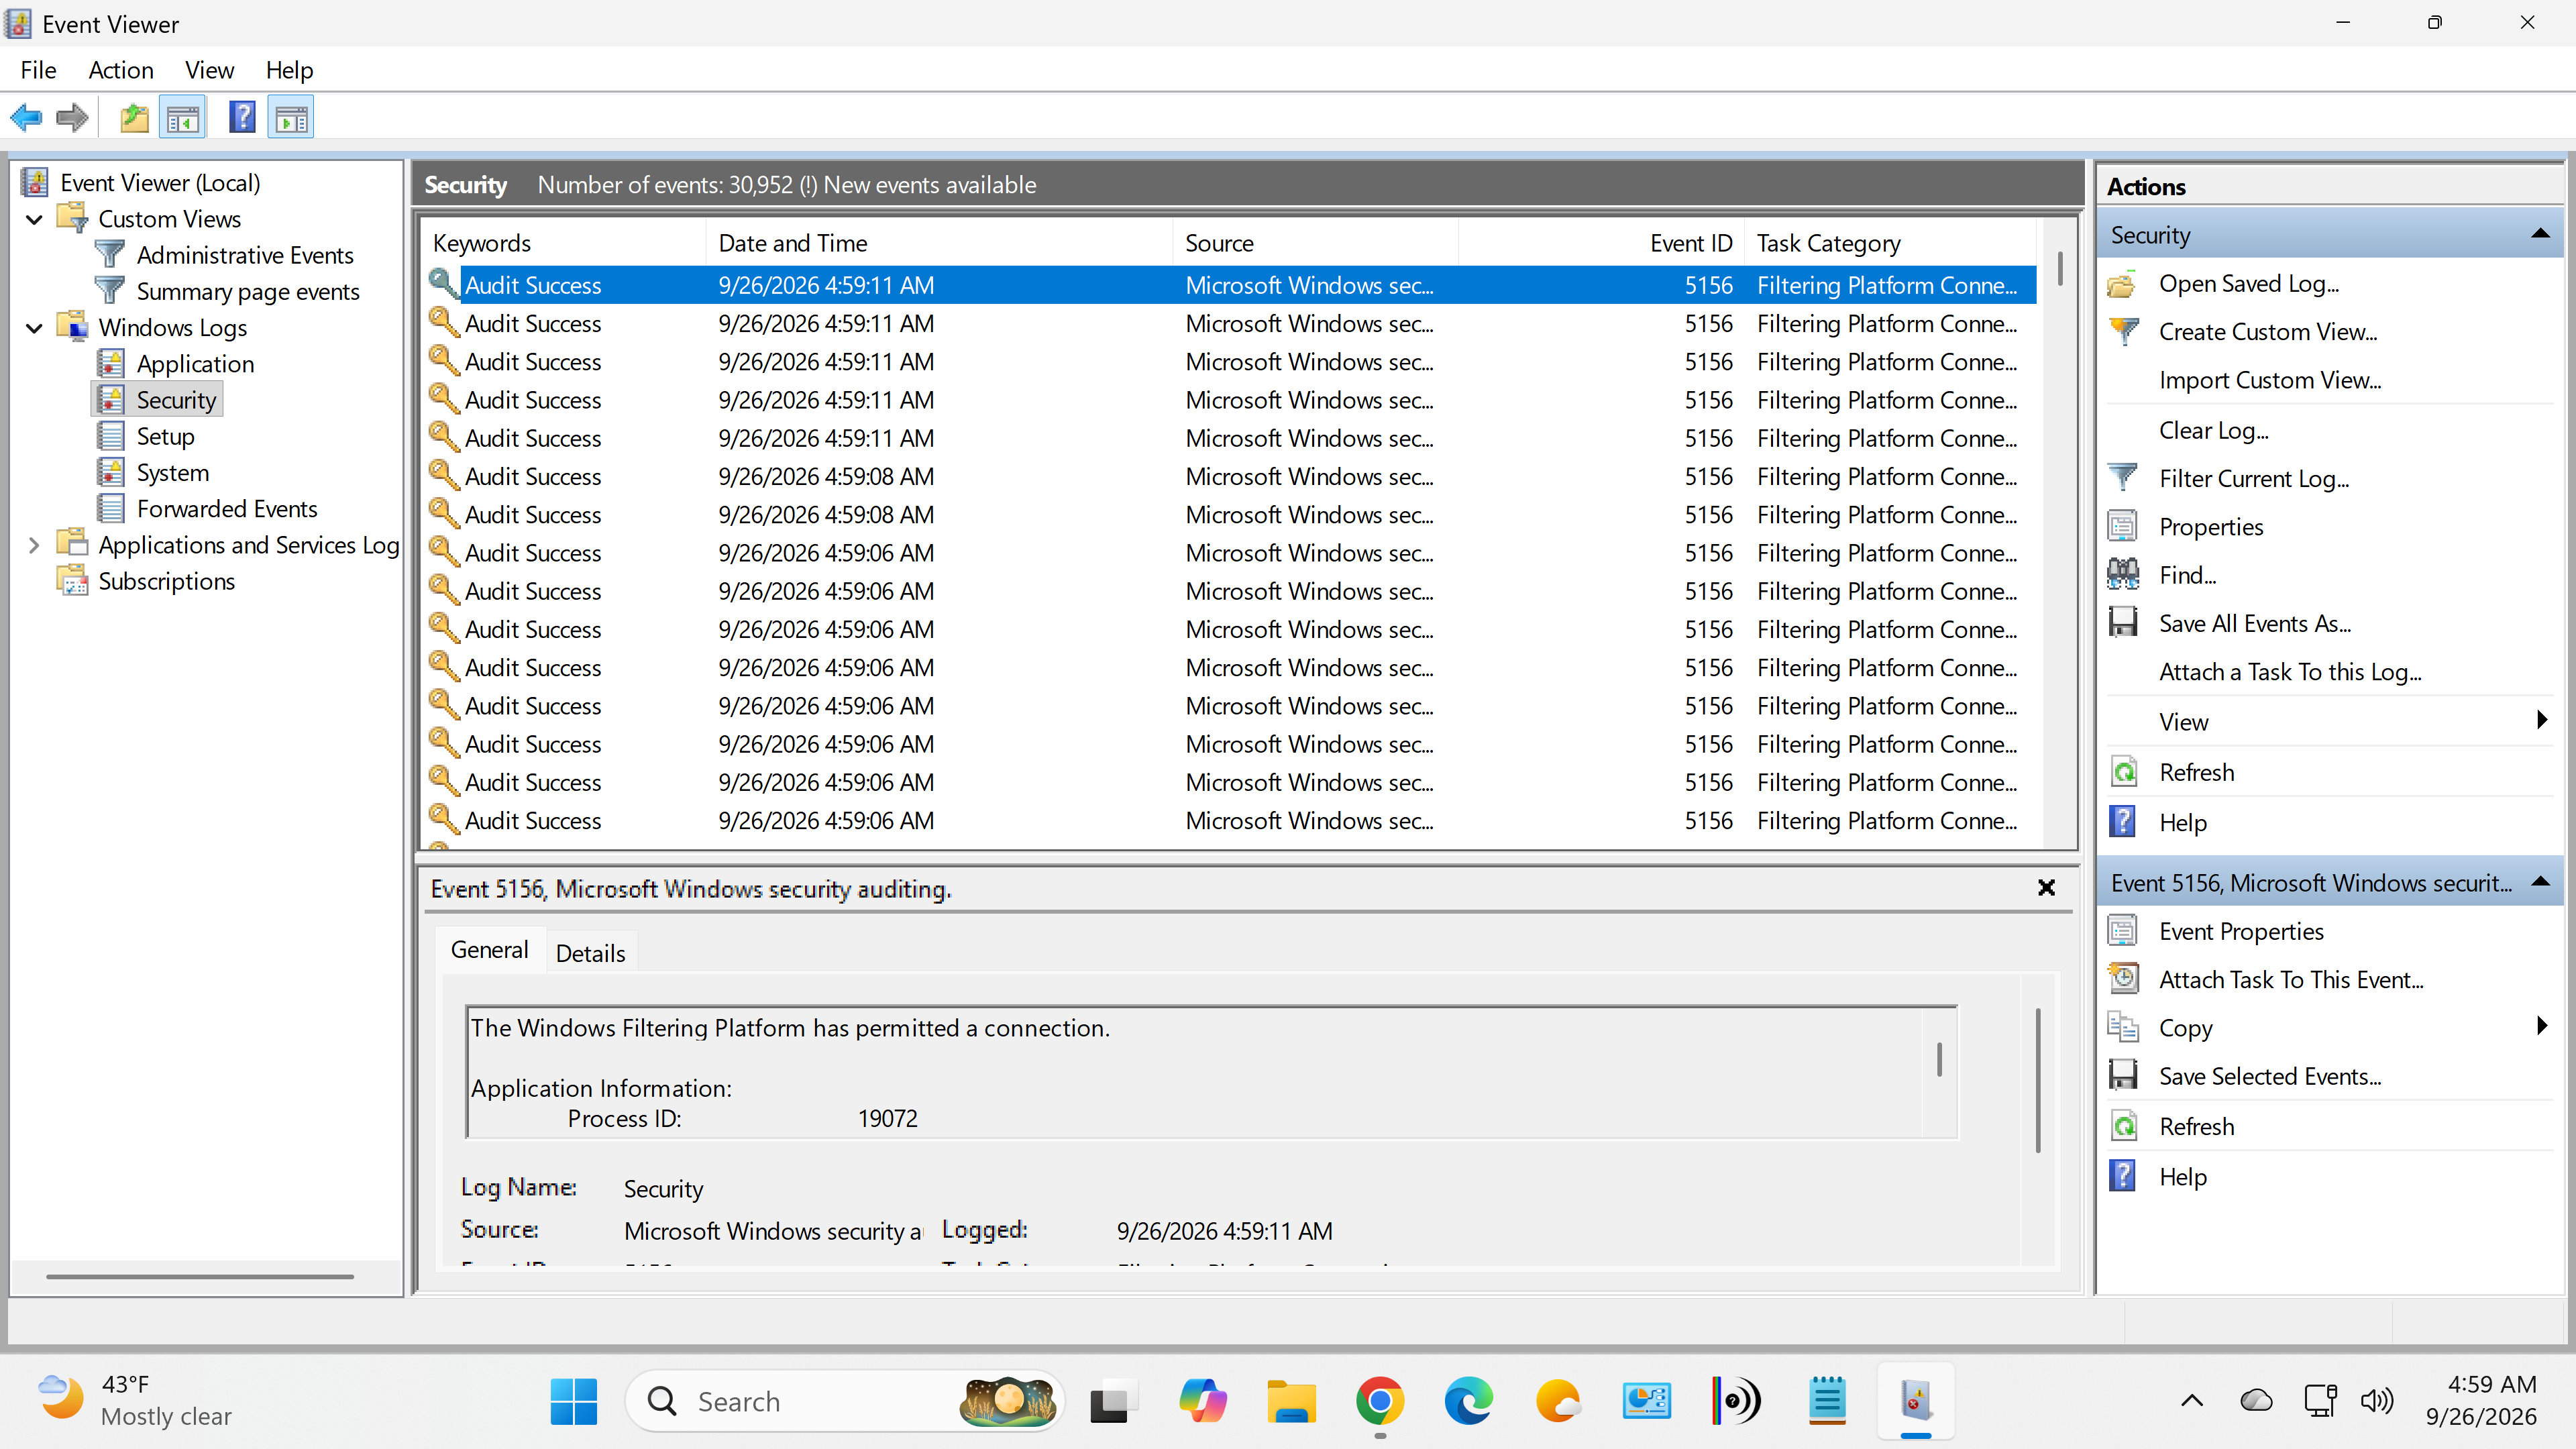Image resolution: width=2576 pixels, height=1449 pixels.
Task: Click the Save Selected Events floppy icon
Action: (x=2123, y=1076)
